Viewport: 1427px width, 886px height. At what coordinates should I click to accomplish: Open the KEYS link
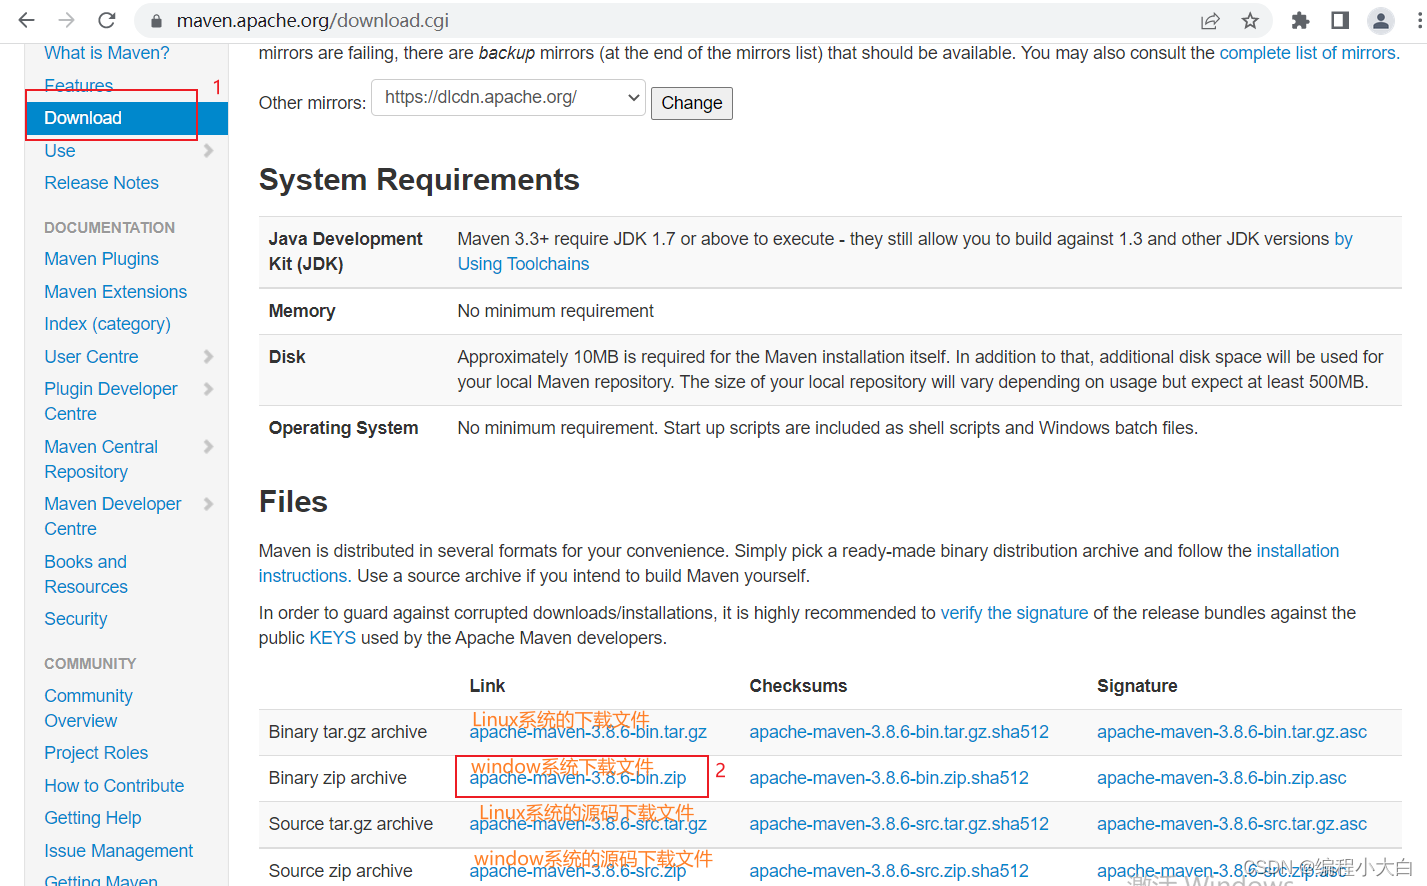(x=333, y=638)
